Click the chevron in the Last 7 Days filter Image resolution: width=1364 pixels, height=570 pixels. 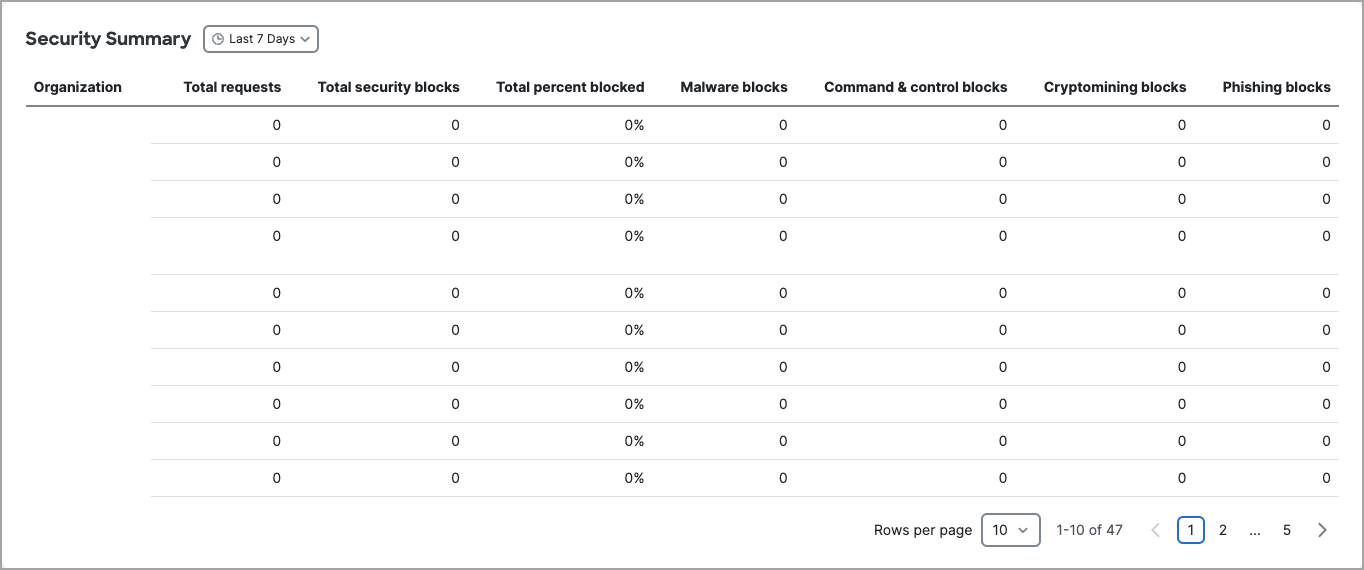click(x=305, y=39)
